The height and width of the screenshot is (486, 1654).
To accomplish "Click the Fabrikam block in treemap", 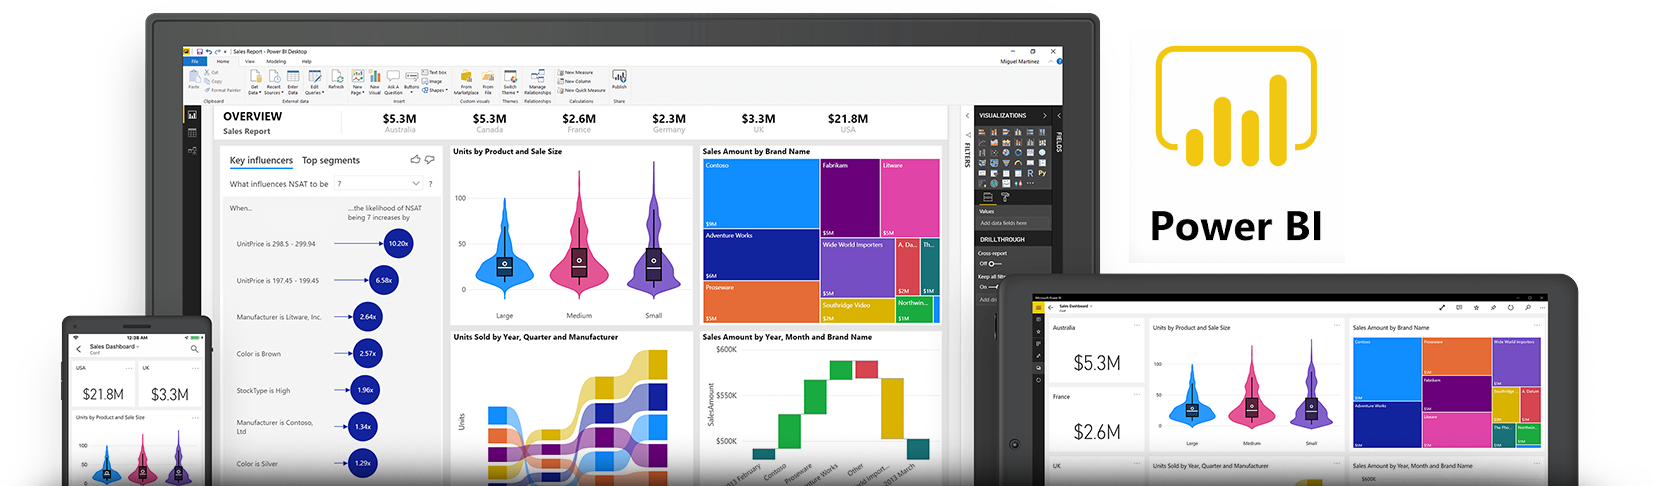I will click(x=850, y=198).
